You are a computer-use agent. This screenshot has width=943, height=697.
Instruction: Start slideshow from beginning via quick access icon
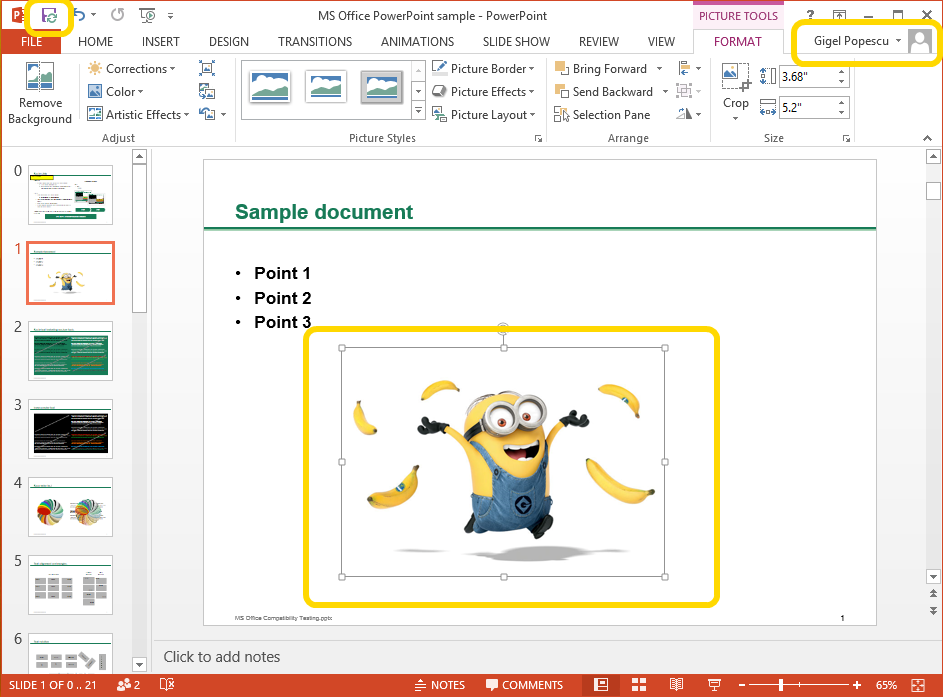[x=147, y=15]
